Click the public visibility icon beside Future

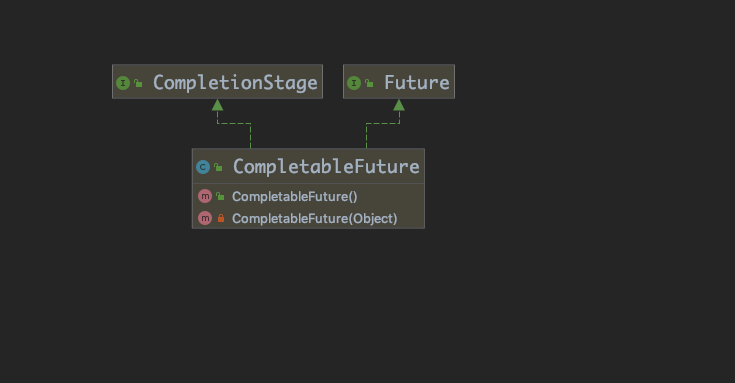[369, 83]
